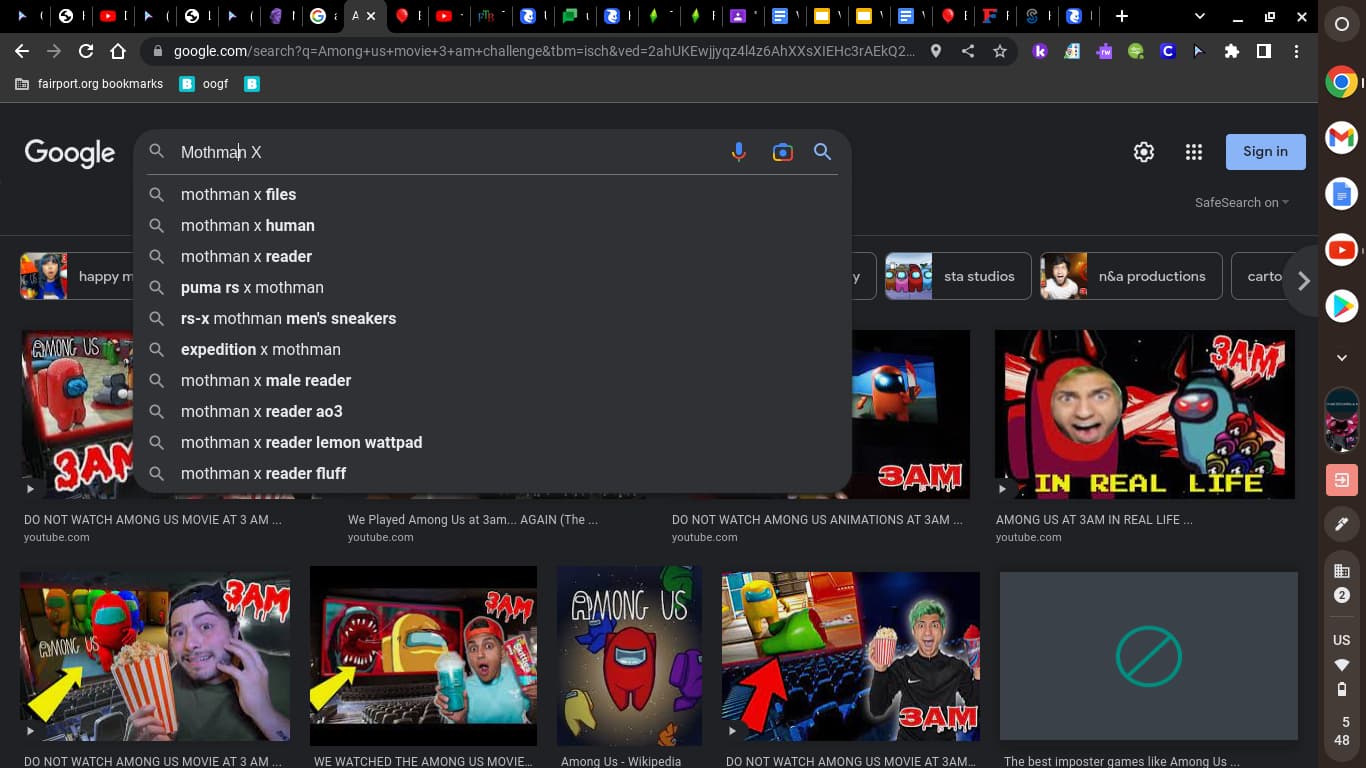
Task: Open Gmail from the shelf
Action: pos(1342,138)
